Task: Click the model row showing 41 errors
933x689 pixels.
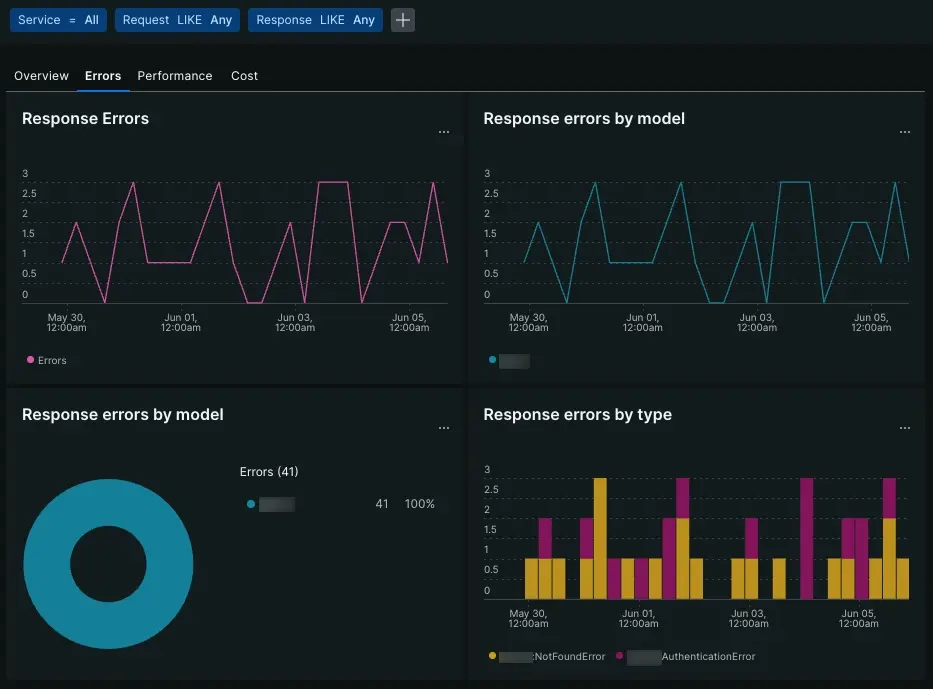Action: (340, 504)
